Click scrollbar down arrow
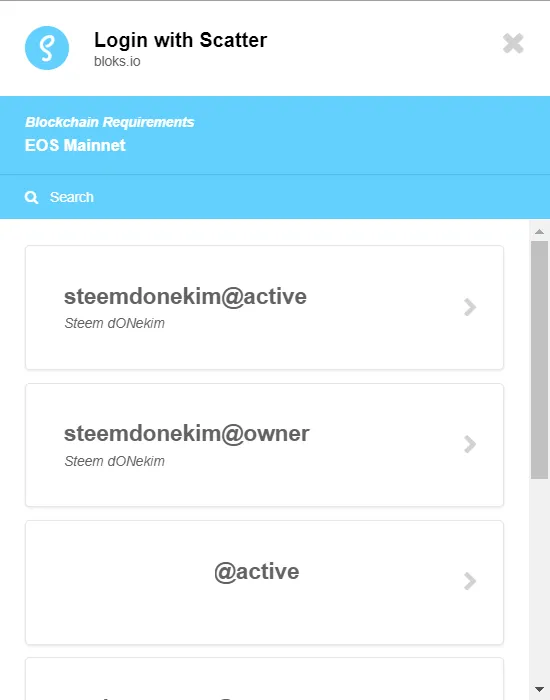 [539, 690]
